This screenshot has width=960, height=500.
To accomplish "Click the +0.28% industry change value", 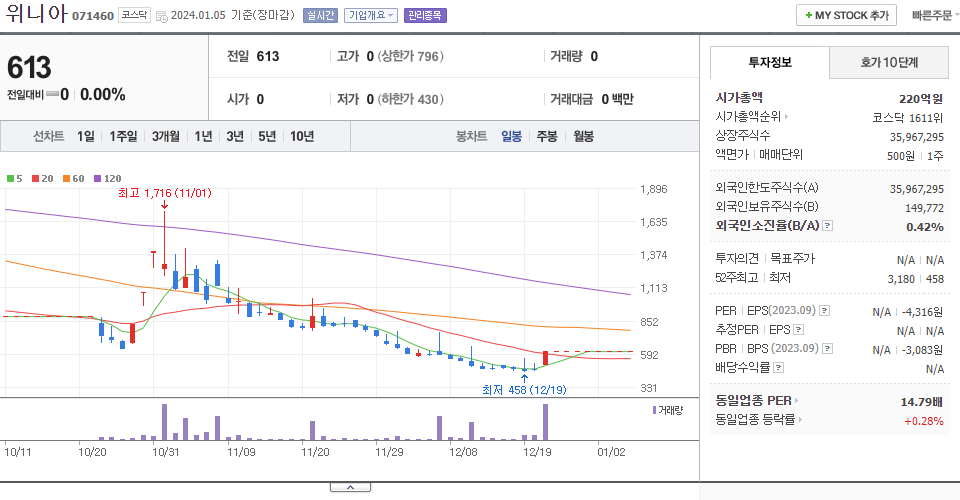I will click(923, 421).
